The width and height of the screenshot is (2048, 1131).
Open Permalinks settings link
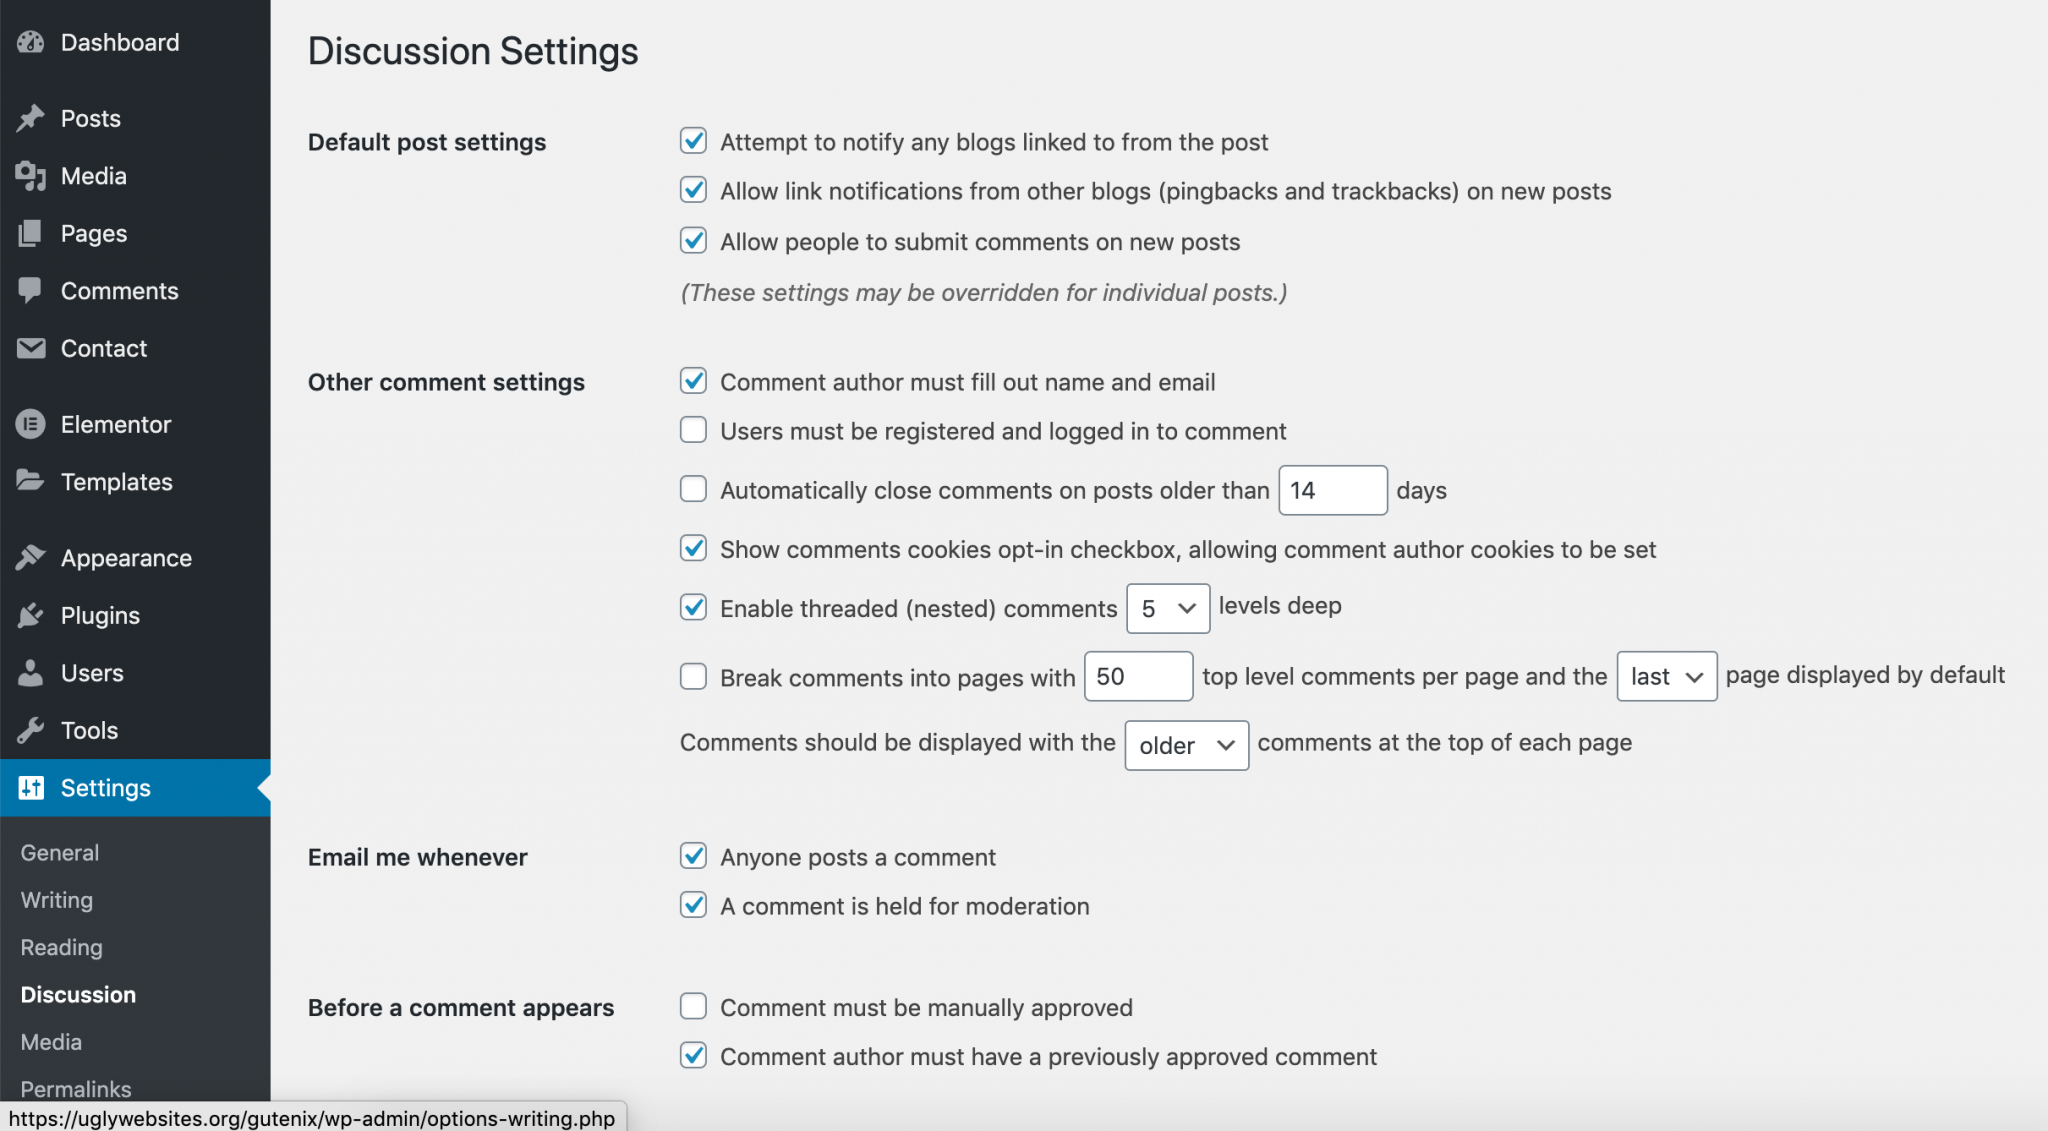tap(76, 1089)
